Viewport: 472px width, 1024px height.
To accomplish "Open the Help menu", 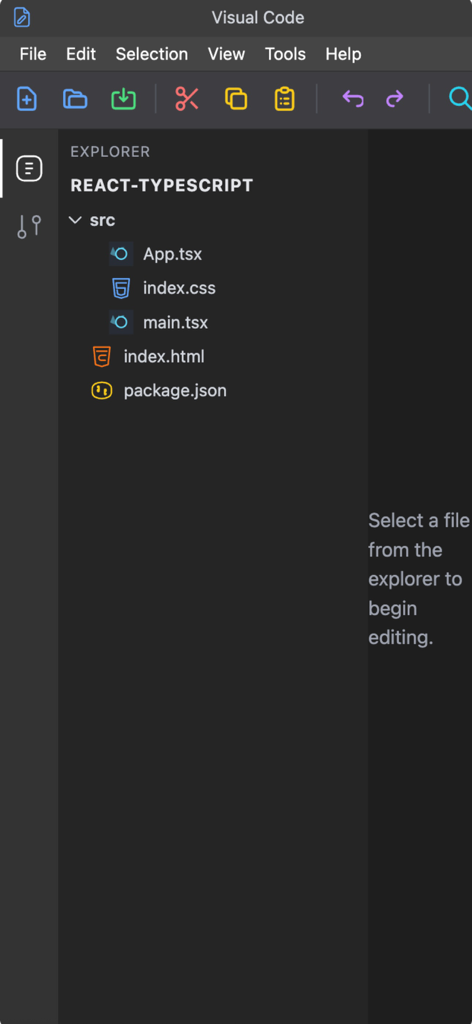I will (x=343, y=54).
